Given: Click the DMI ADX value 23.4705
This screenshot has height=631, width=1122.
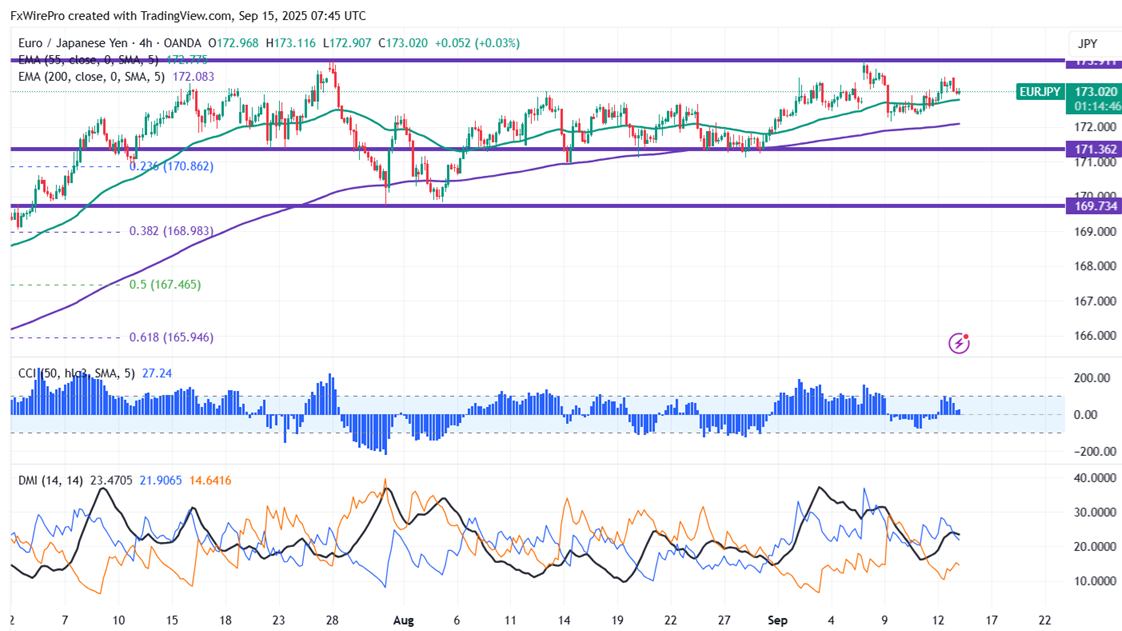Looking at the screenshot, I should click(x=111, y=481).
